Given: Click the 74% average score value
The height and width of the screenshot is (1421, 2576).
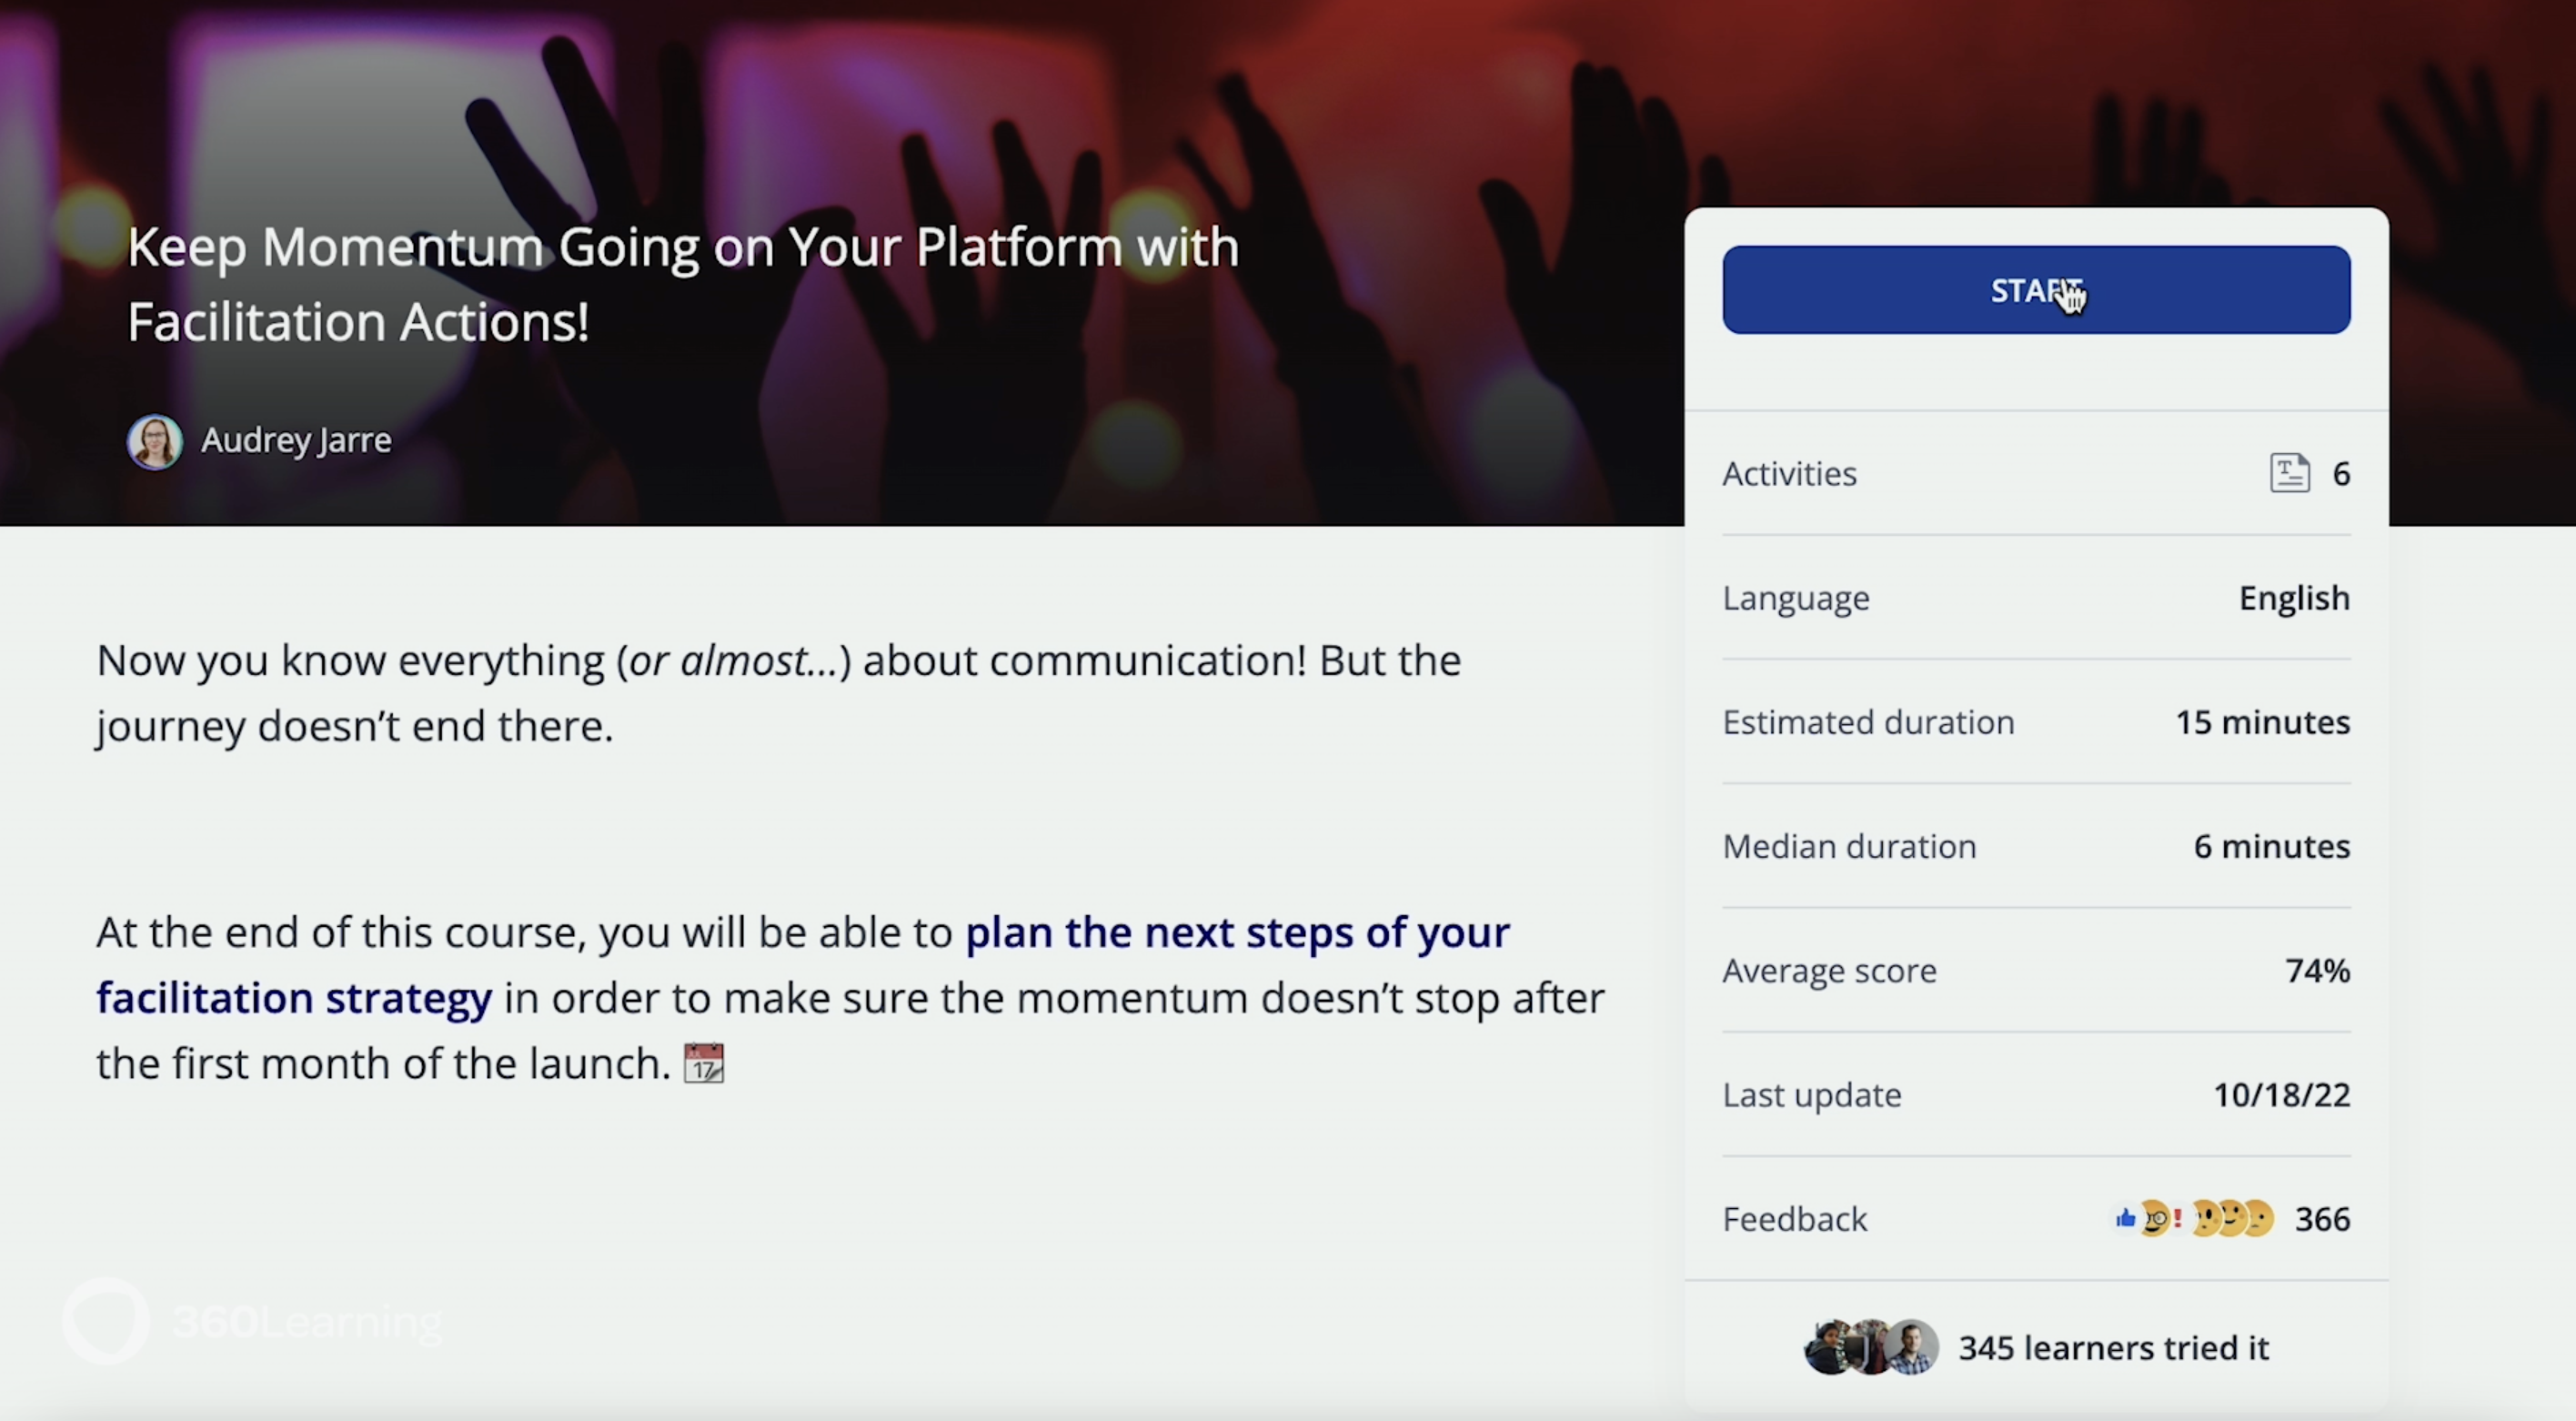Looking at the screenshot, I should [2317, 970].
